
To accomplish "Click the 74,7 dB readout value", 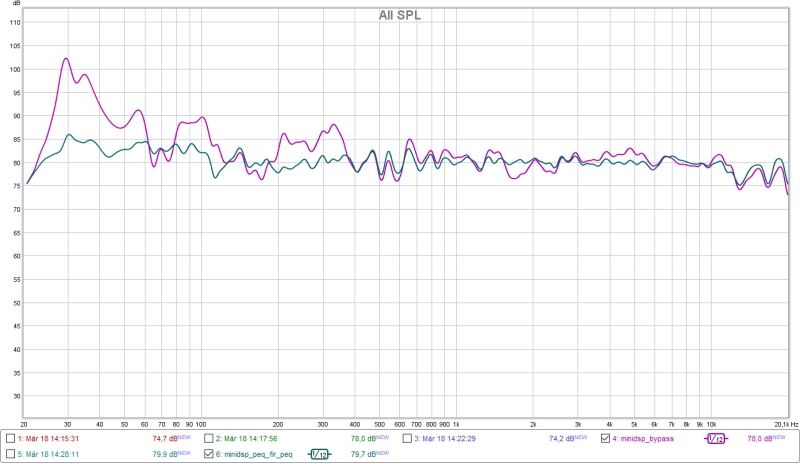I will tap(164, 438).
